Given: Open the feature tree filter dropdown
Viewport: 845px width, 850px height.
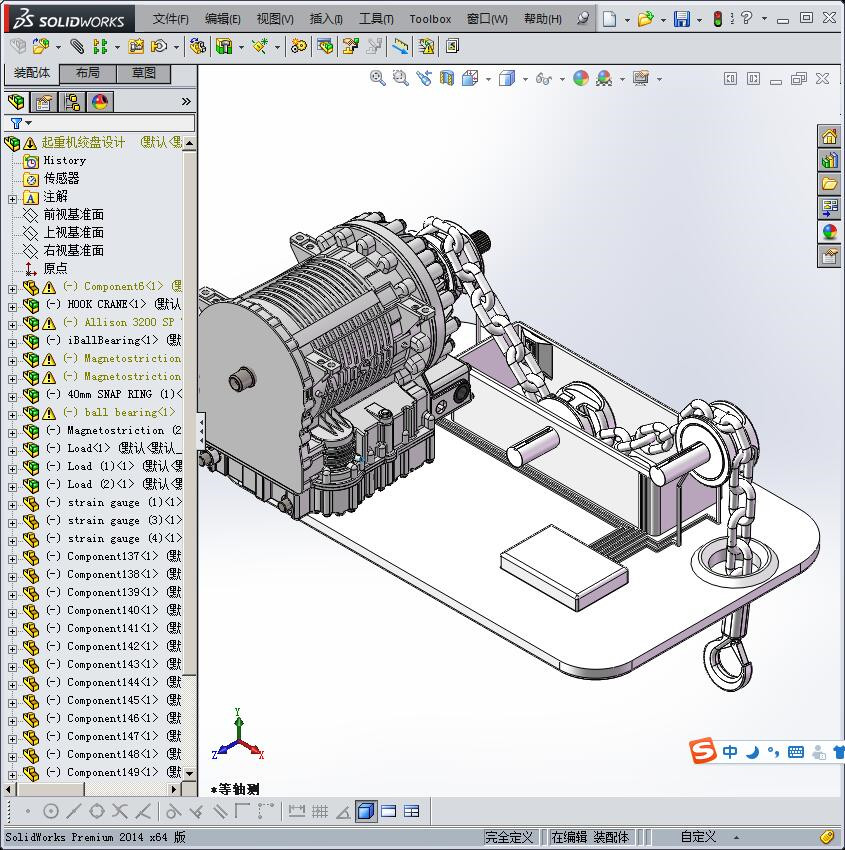Looking at the screenshot, I should [20, 123].
